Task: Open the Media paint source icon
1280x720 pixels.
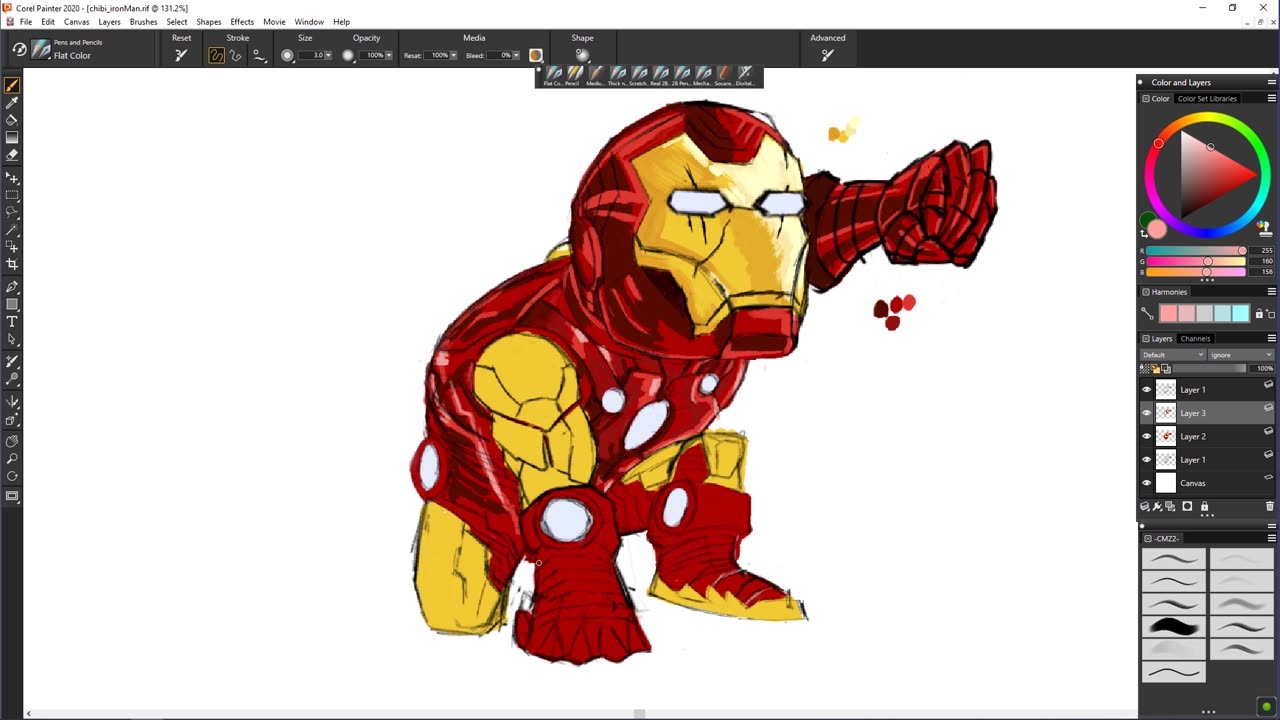Action: pyautogui.click(x=536, y=55)
